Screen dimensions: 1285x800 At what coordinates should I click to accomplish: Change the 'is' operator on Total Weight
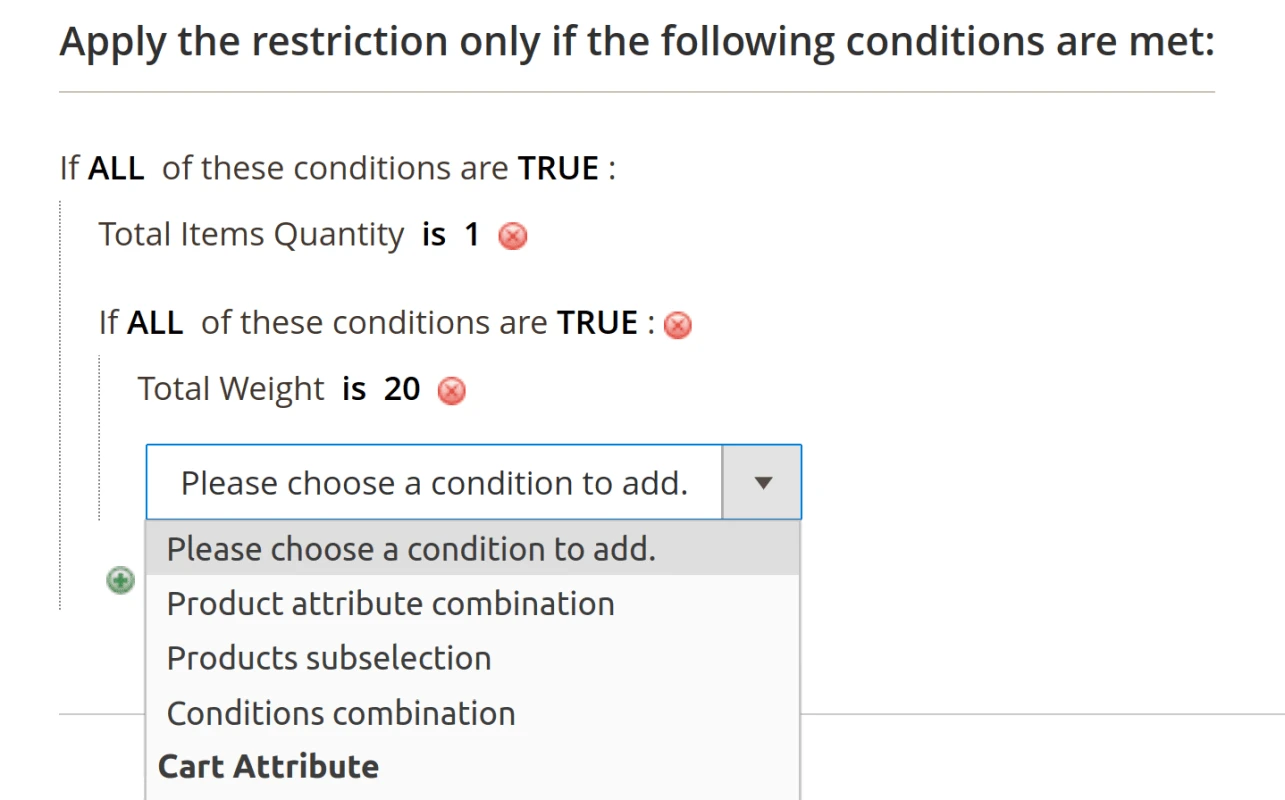tap(352, 389)
